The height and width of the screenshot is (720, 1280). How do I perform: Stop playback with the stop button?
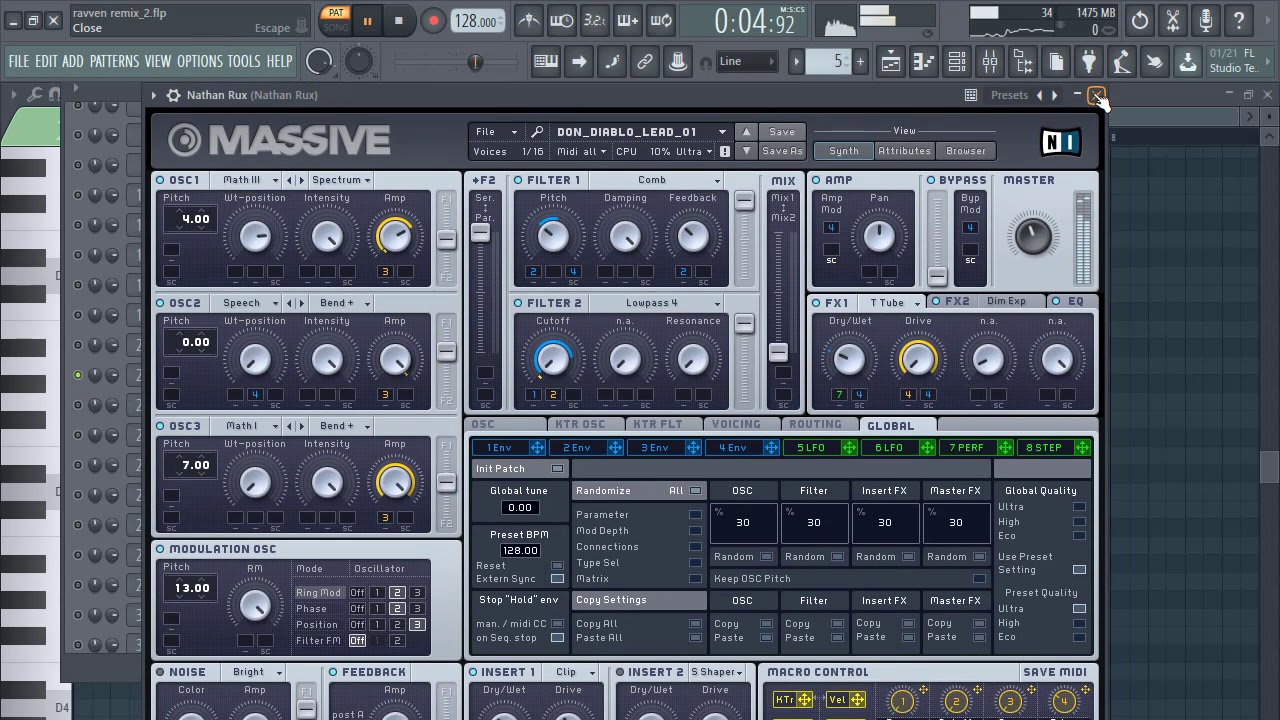click(x=398, y=21)
